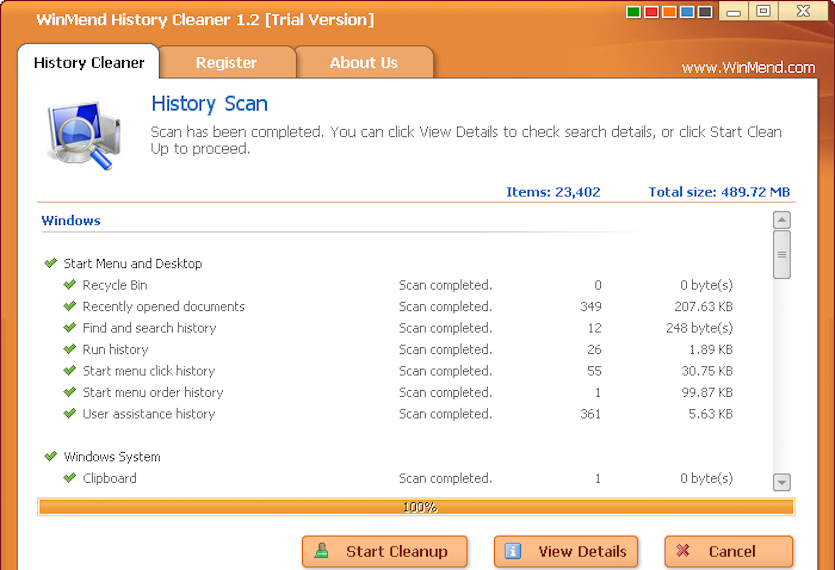Click the History Scan heading
Screen dimensions: 835x570
[x=209, y=104]
